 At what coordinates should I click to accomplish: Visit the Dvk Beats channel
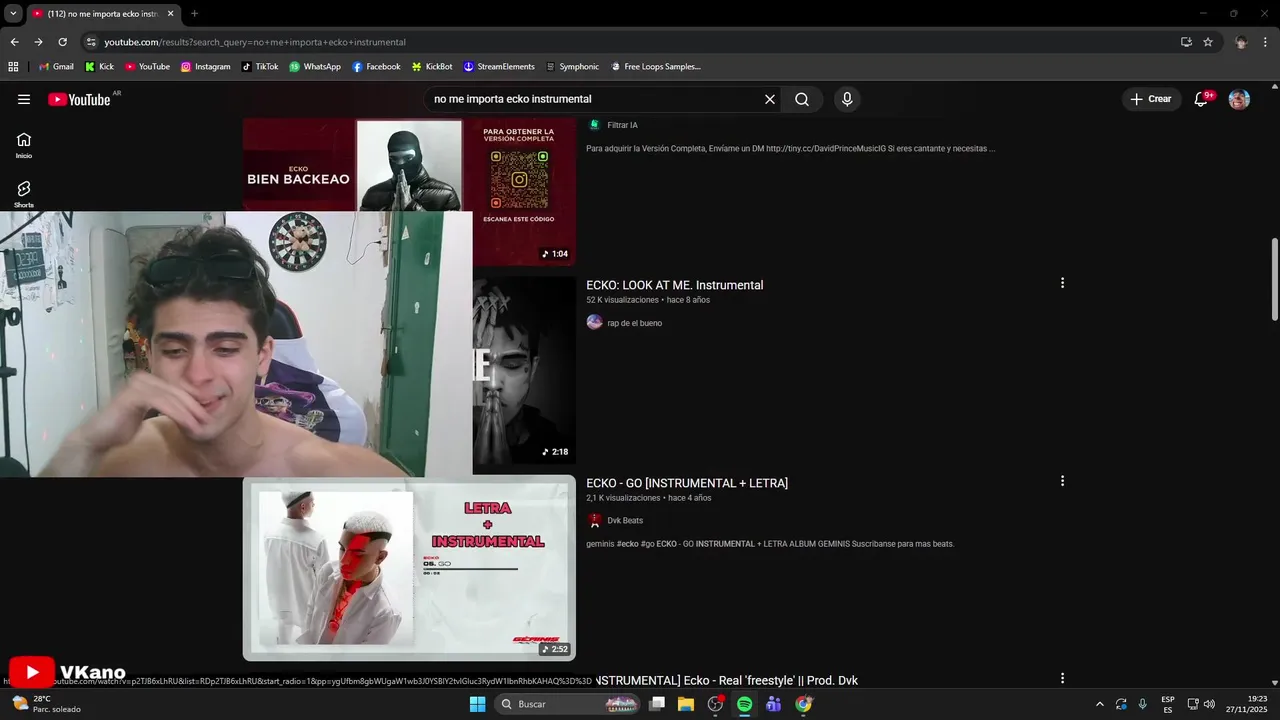[625, 520]
